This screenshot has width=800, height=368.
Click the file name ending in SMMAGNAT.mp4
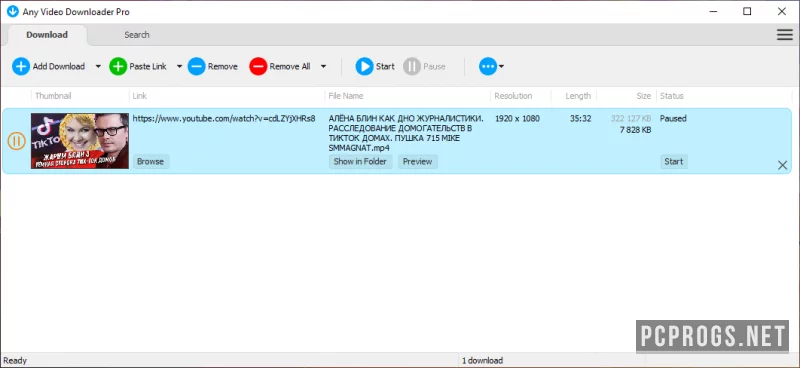[x=406, y=133]
